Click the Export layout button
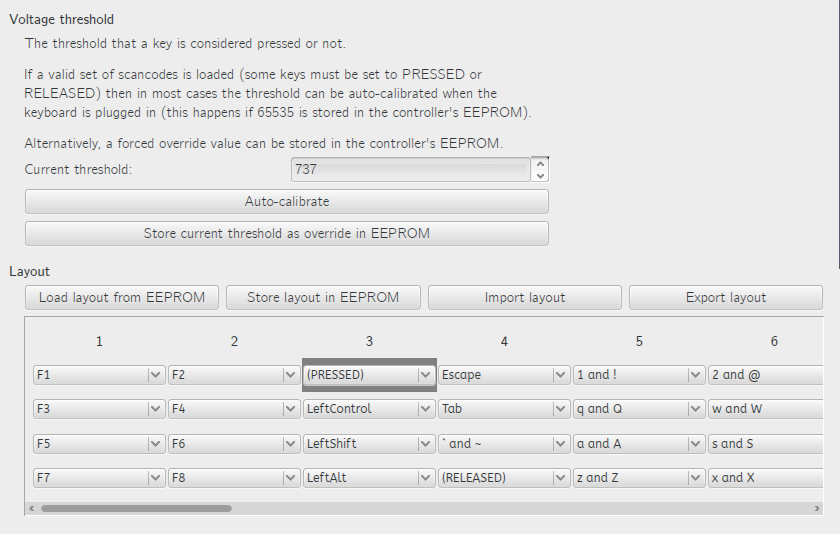The image size is (840, 534). pos(725,298)
